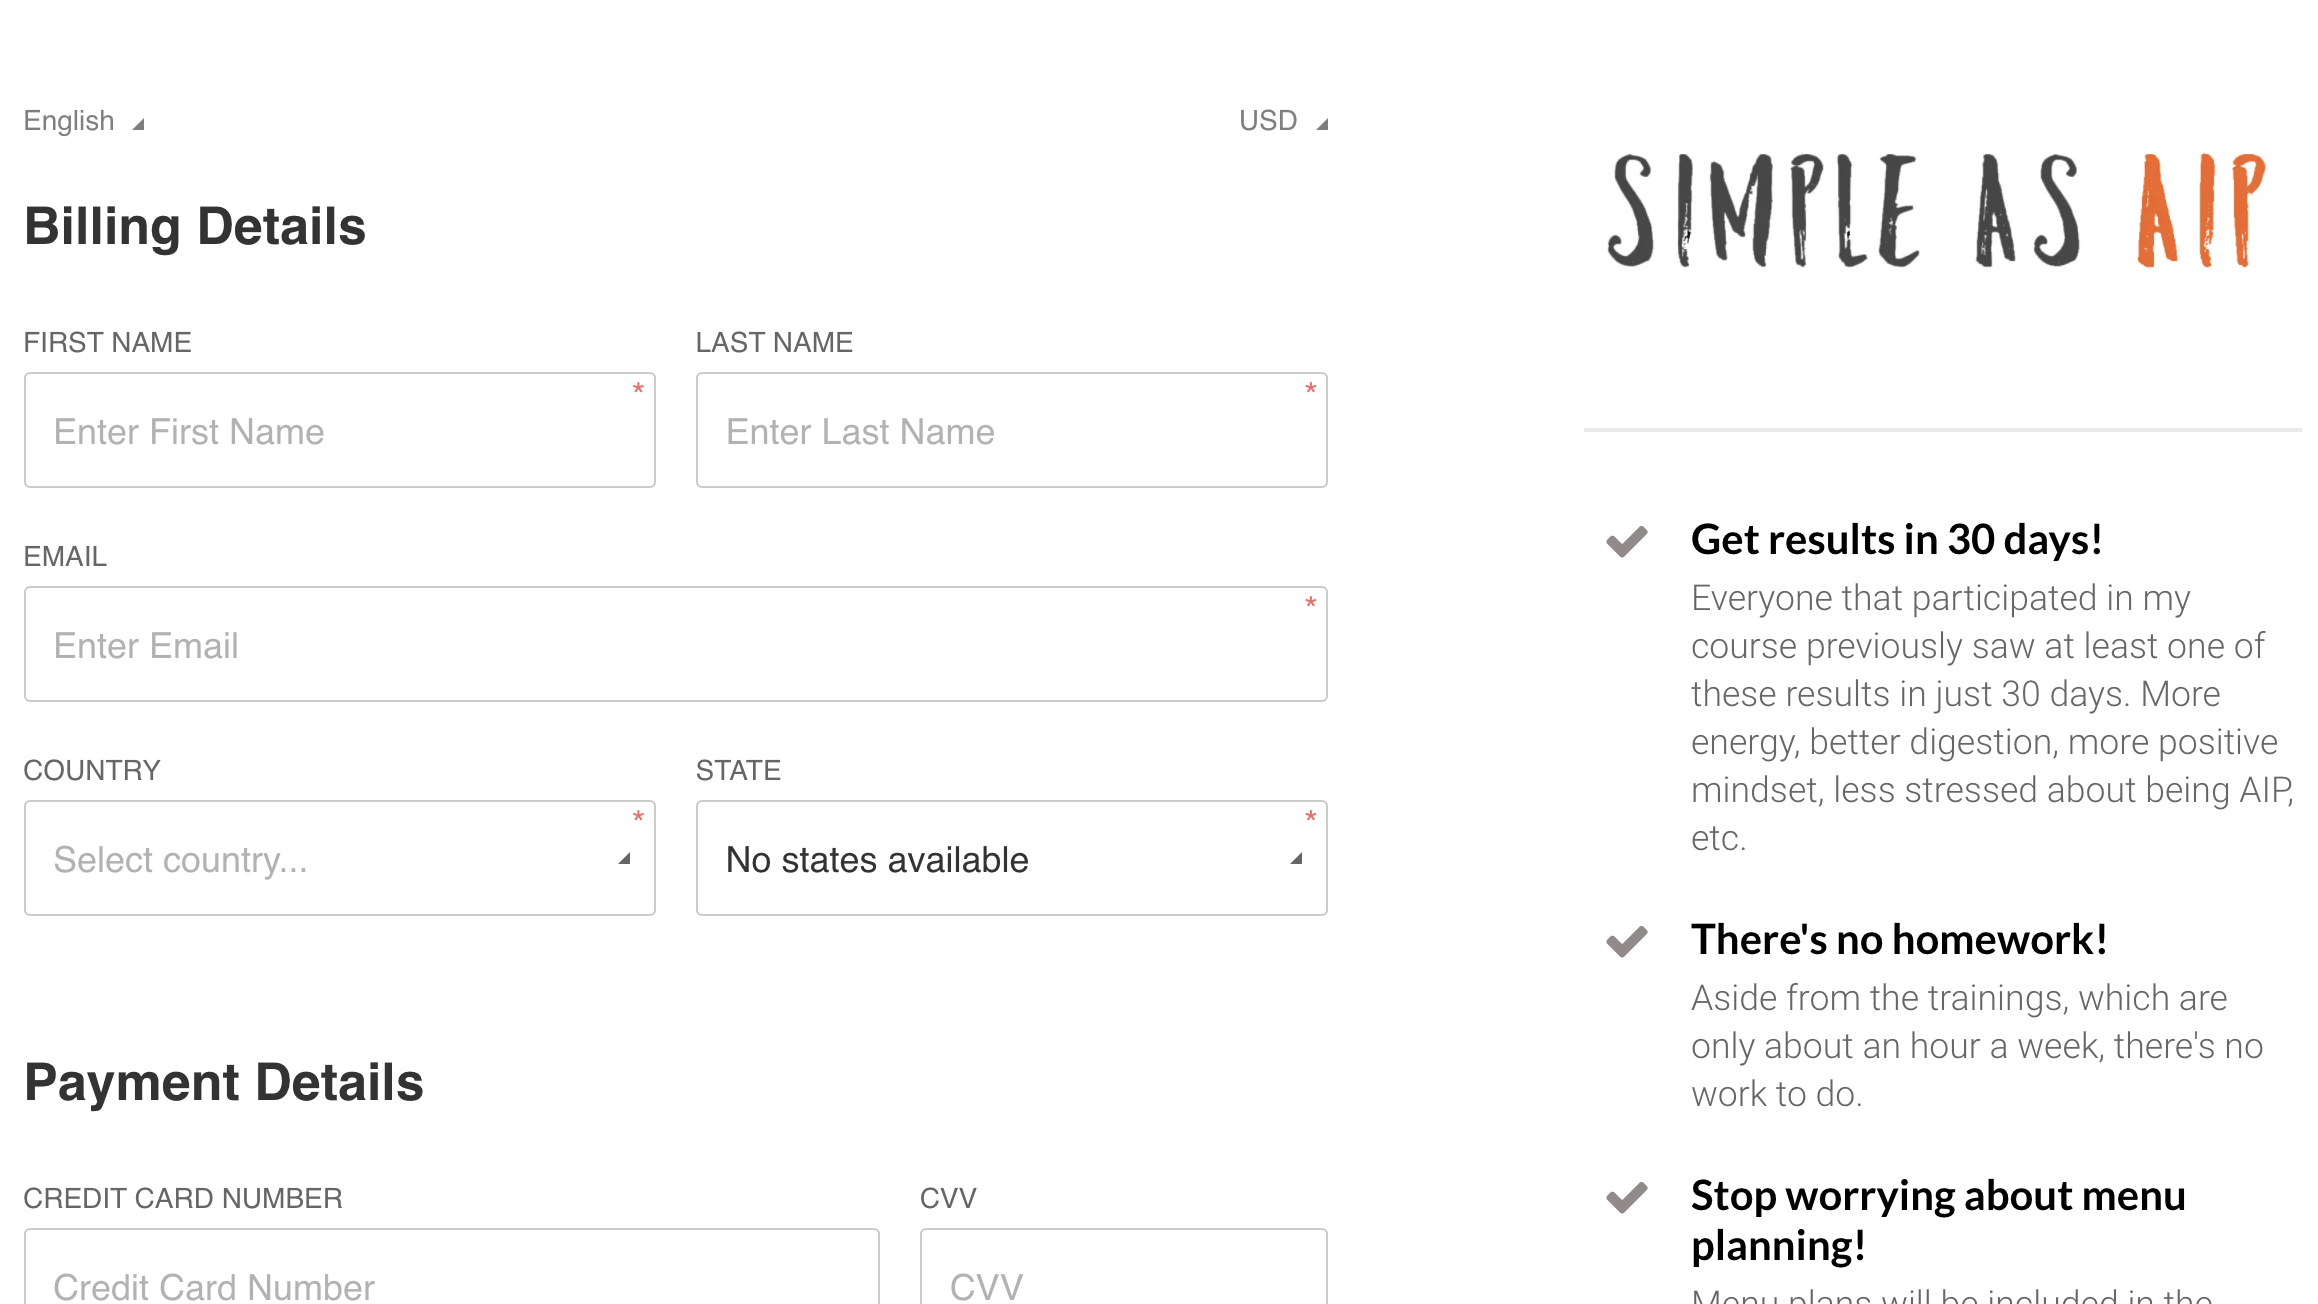Click the Simple As AIP logo
This screenshot has height=1304, width=2318.
point(1936,211)
